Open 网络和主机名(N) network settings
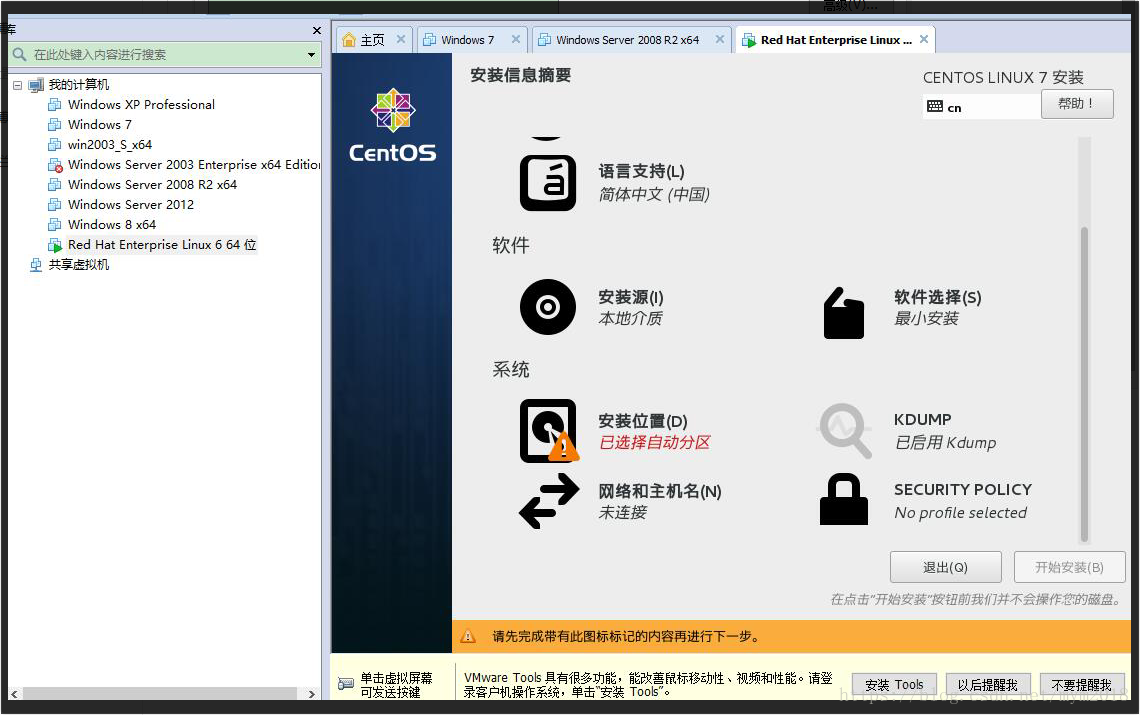Image resolution: width=1140 pixels, height=715 pixels. tap(659, 492)
